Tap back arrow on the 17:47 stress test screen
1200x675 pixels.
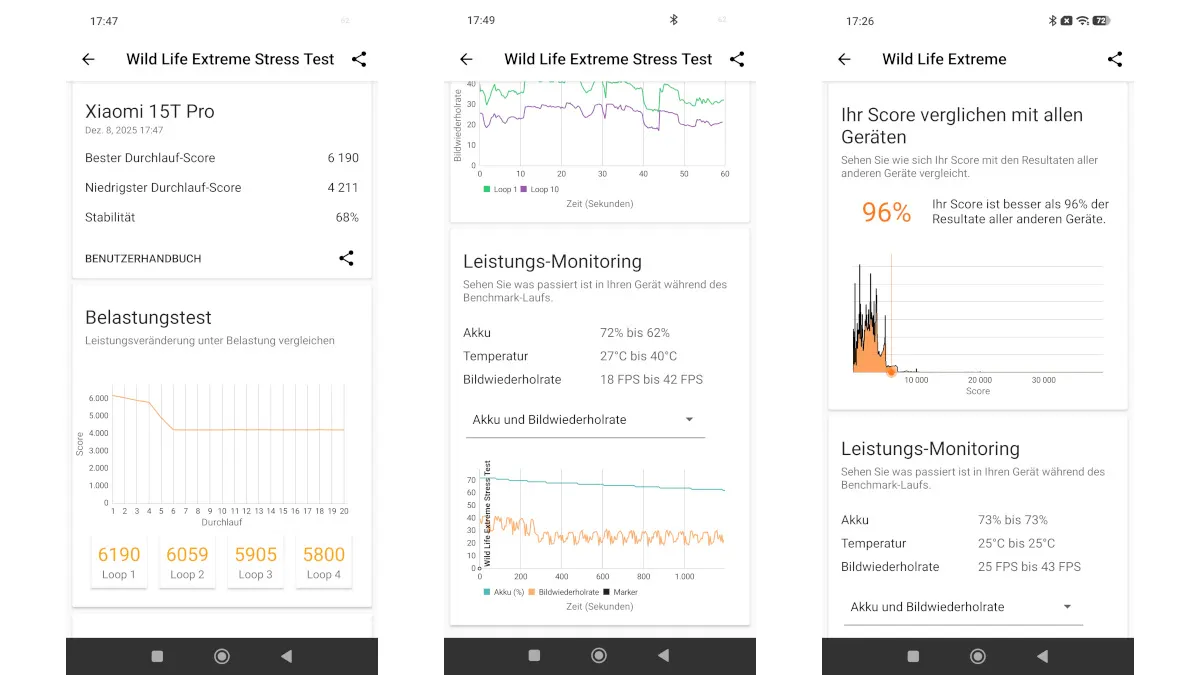tap(88, 59)
